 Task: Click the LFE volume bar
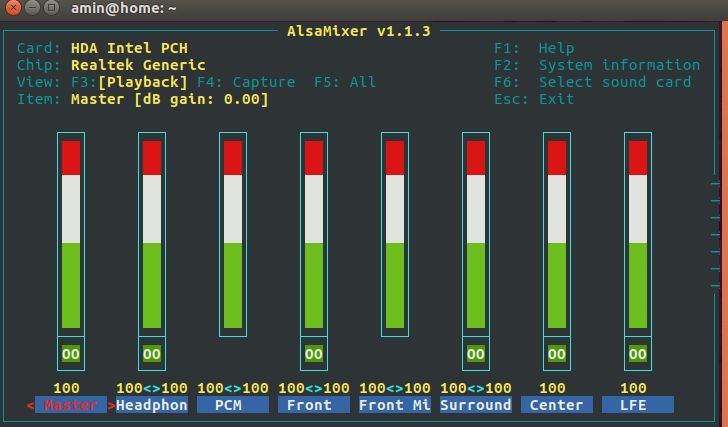tap(638, 234)
